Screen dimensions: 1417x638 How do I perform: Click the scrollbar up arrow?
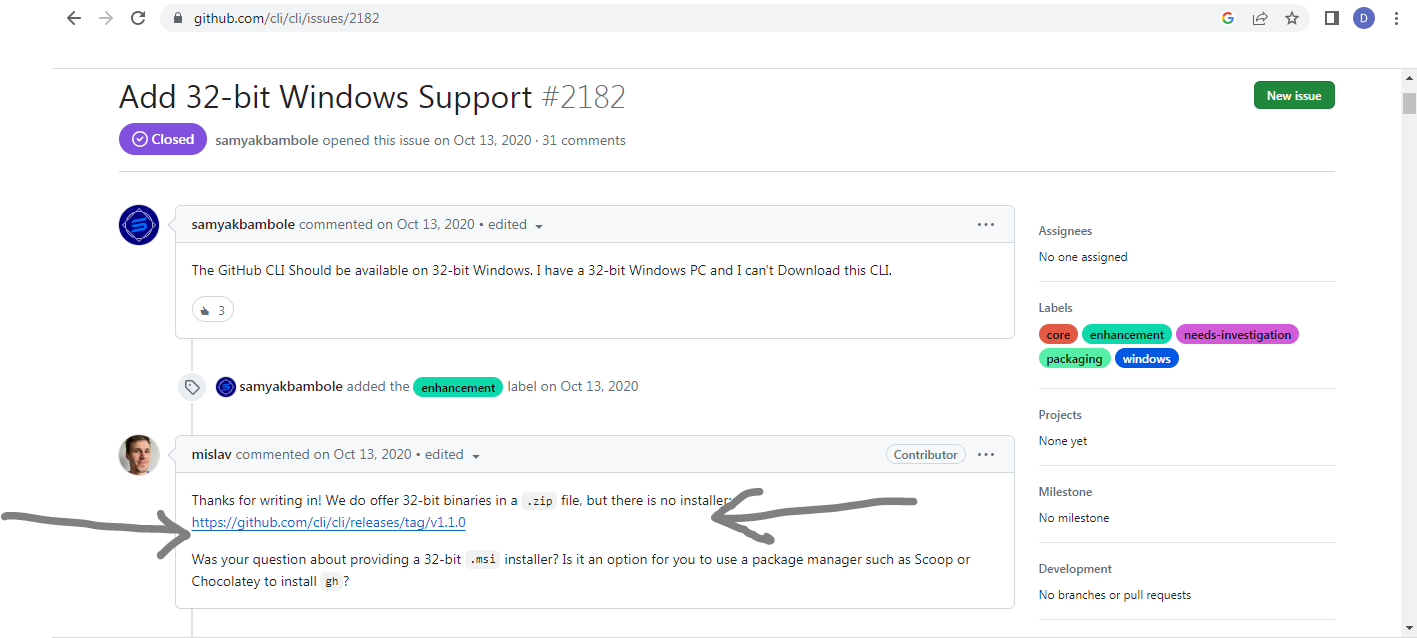click(1409, 79)
